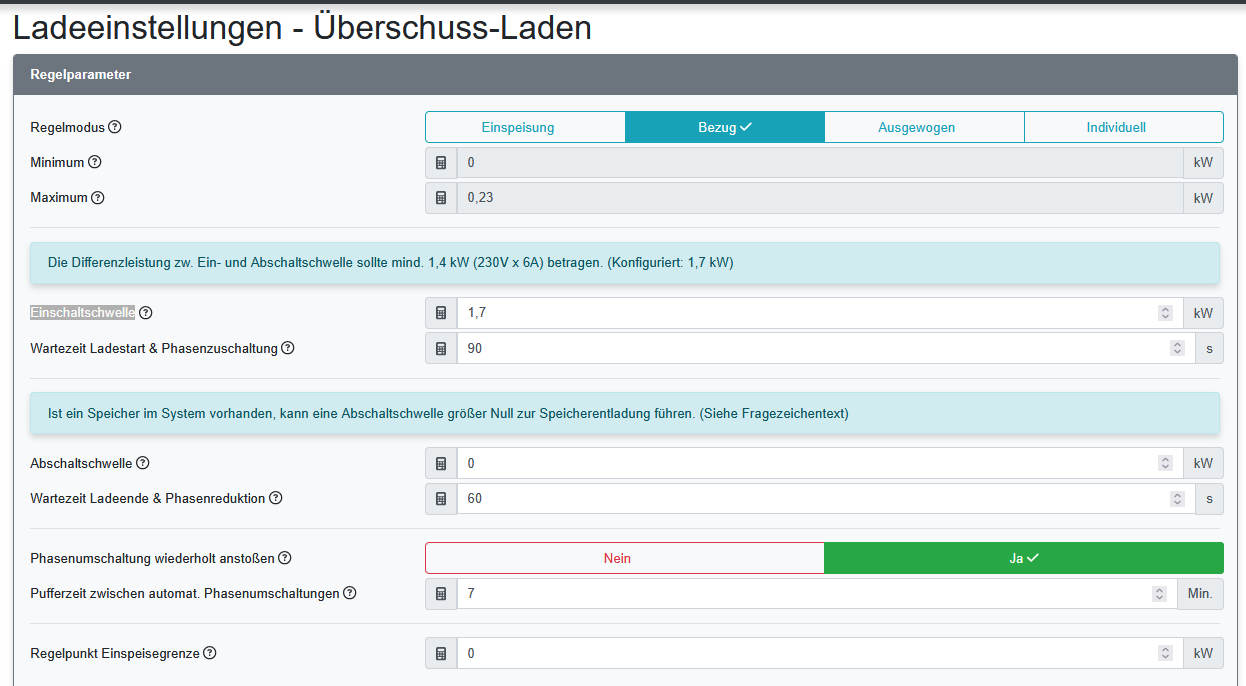Click the Regelparameter section header
Viewport: 1246px width, 686px height.
coord(80,74)
